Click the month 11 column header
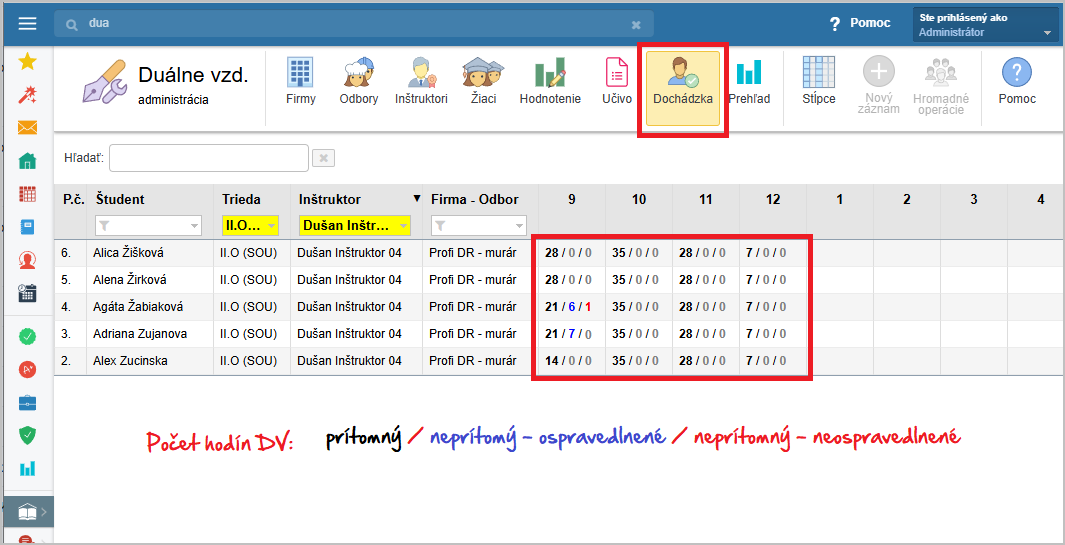Image resolution: width=1065 pixels, height=545 pixels. [706, 200]
